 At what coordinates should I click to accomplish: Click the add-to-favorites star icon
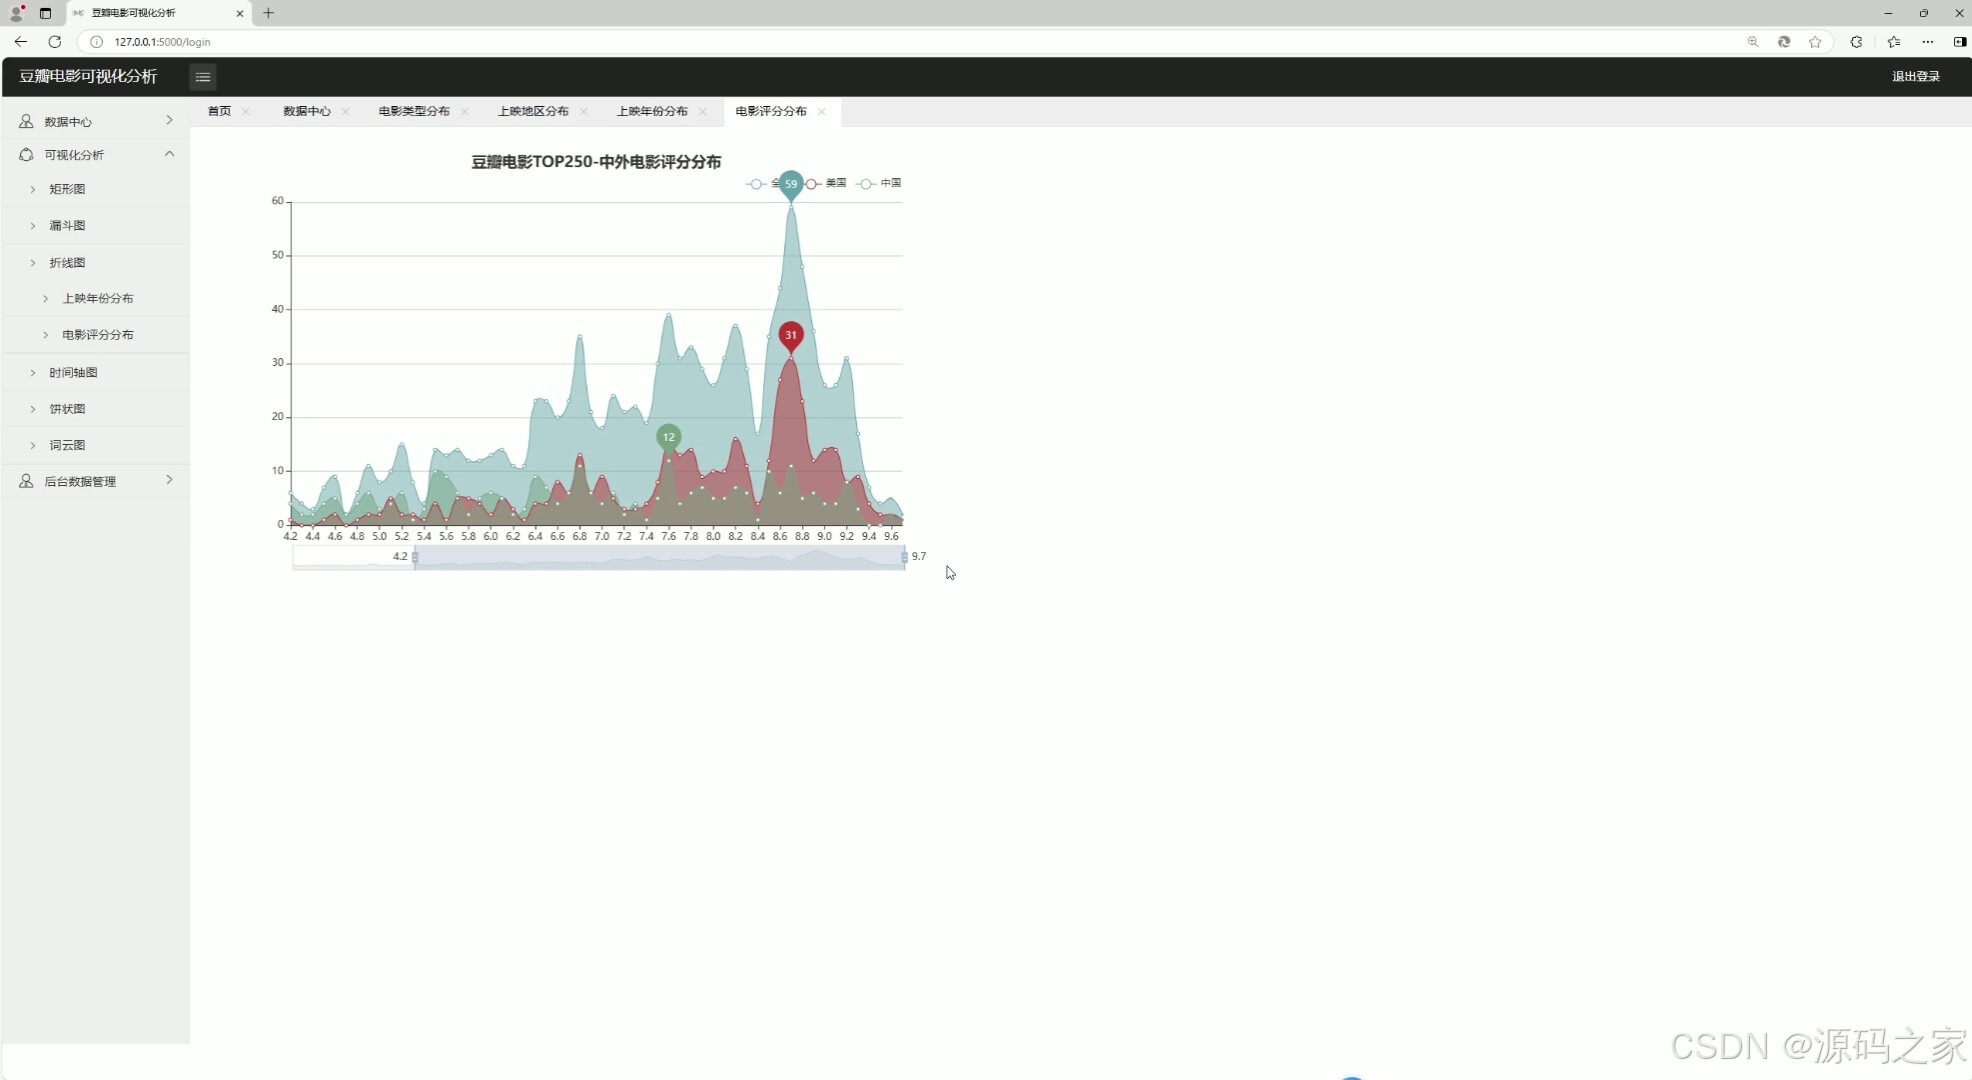pyautogui.click(x=1815, y=42)
